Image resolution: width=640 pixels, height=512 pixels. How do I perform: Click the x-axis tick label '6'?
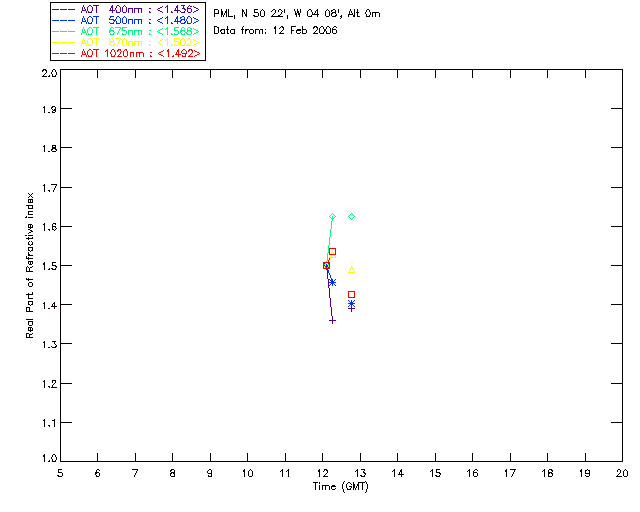point(98,473)
